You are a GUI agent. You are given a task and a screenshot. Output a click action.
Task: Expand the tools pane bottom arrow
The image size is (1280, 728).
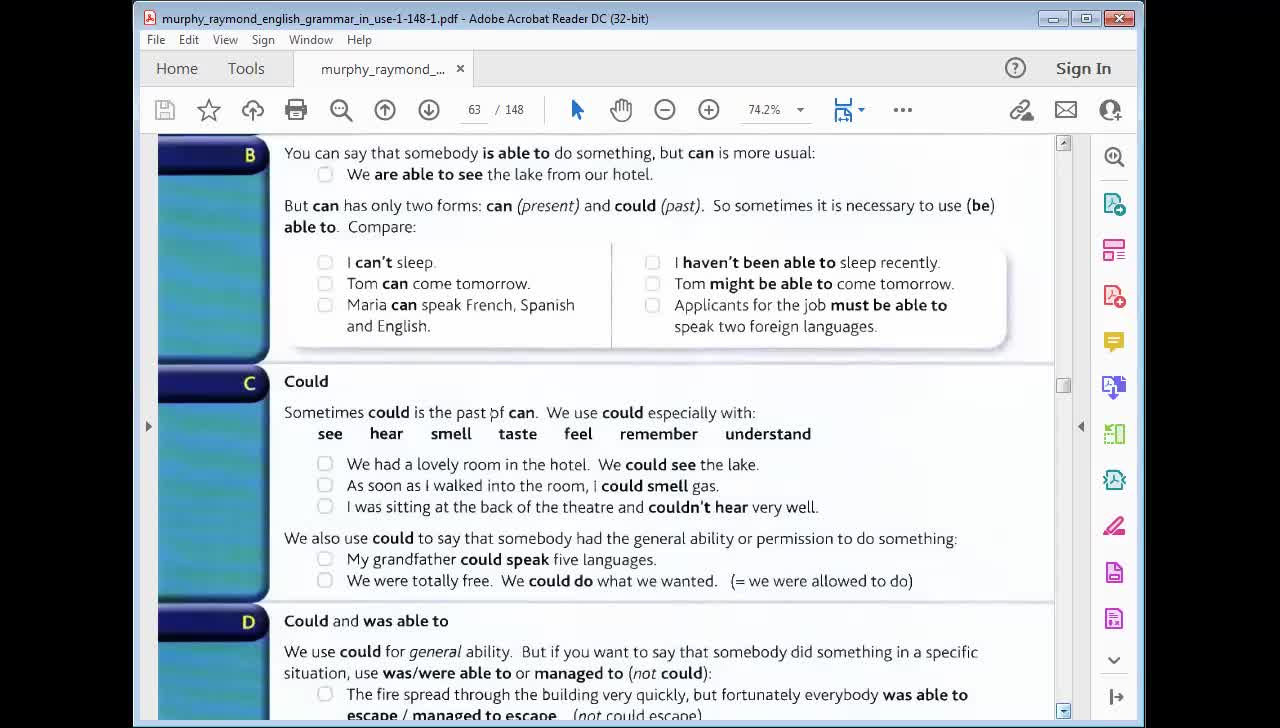[x=1116, y=697]
